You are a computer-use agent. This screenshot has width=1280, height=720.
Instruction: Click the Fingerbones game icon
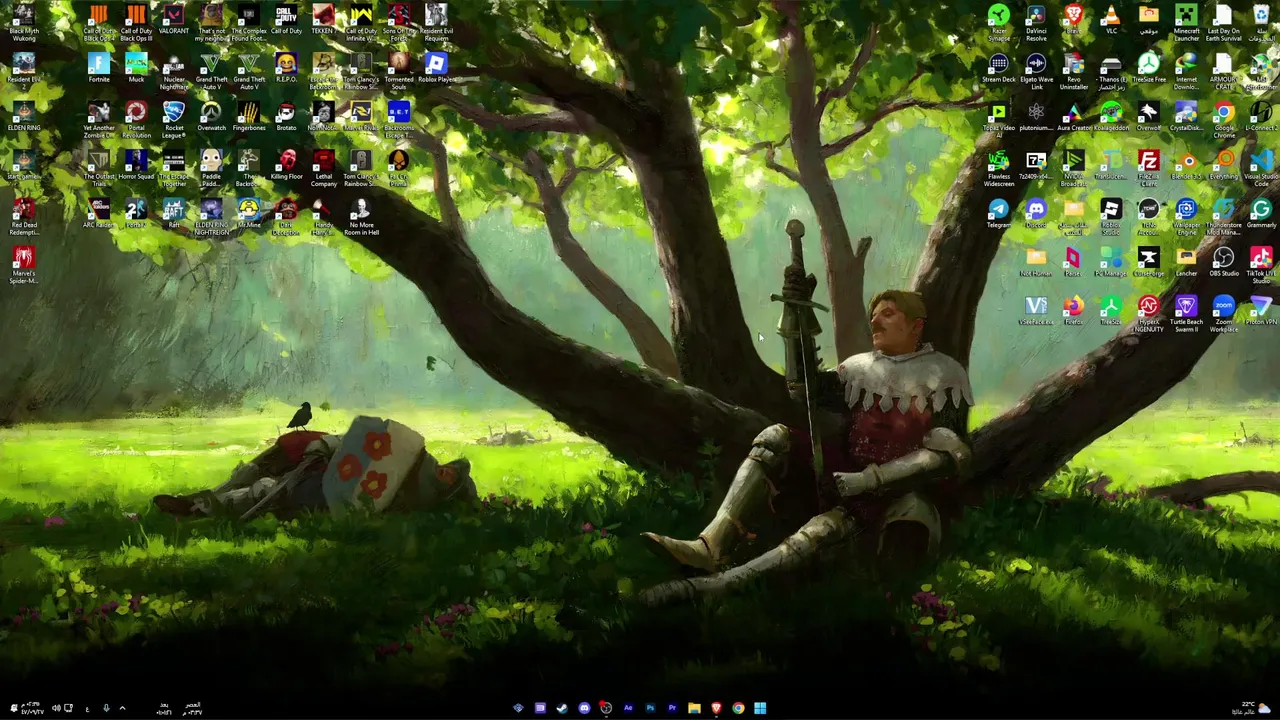pyautogui.click(x=249, y=117)
